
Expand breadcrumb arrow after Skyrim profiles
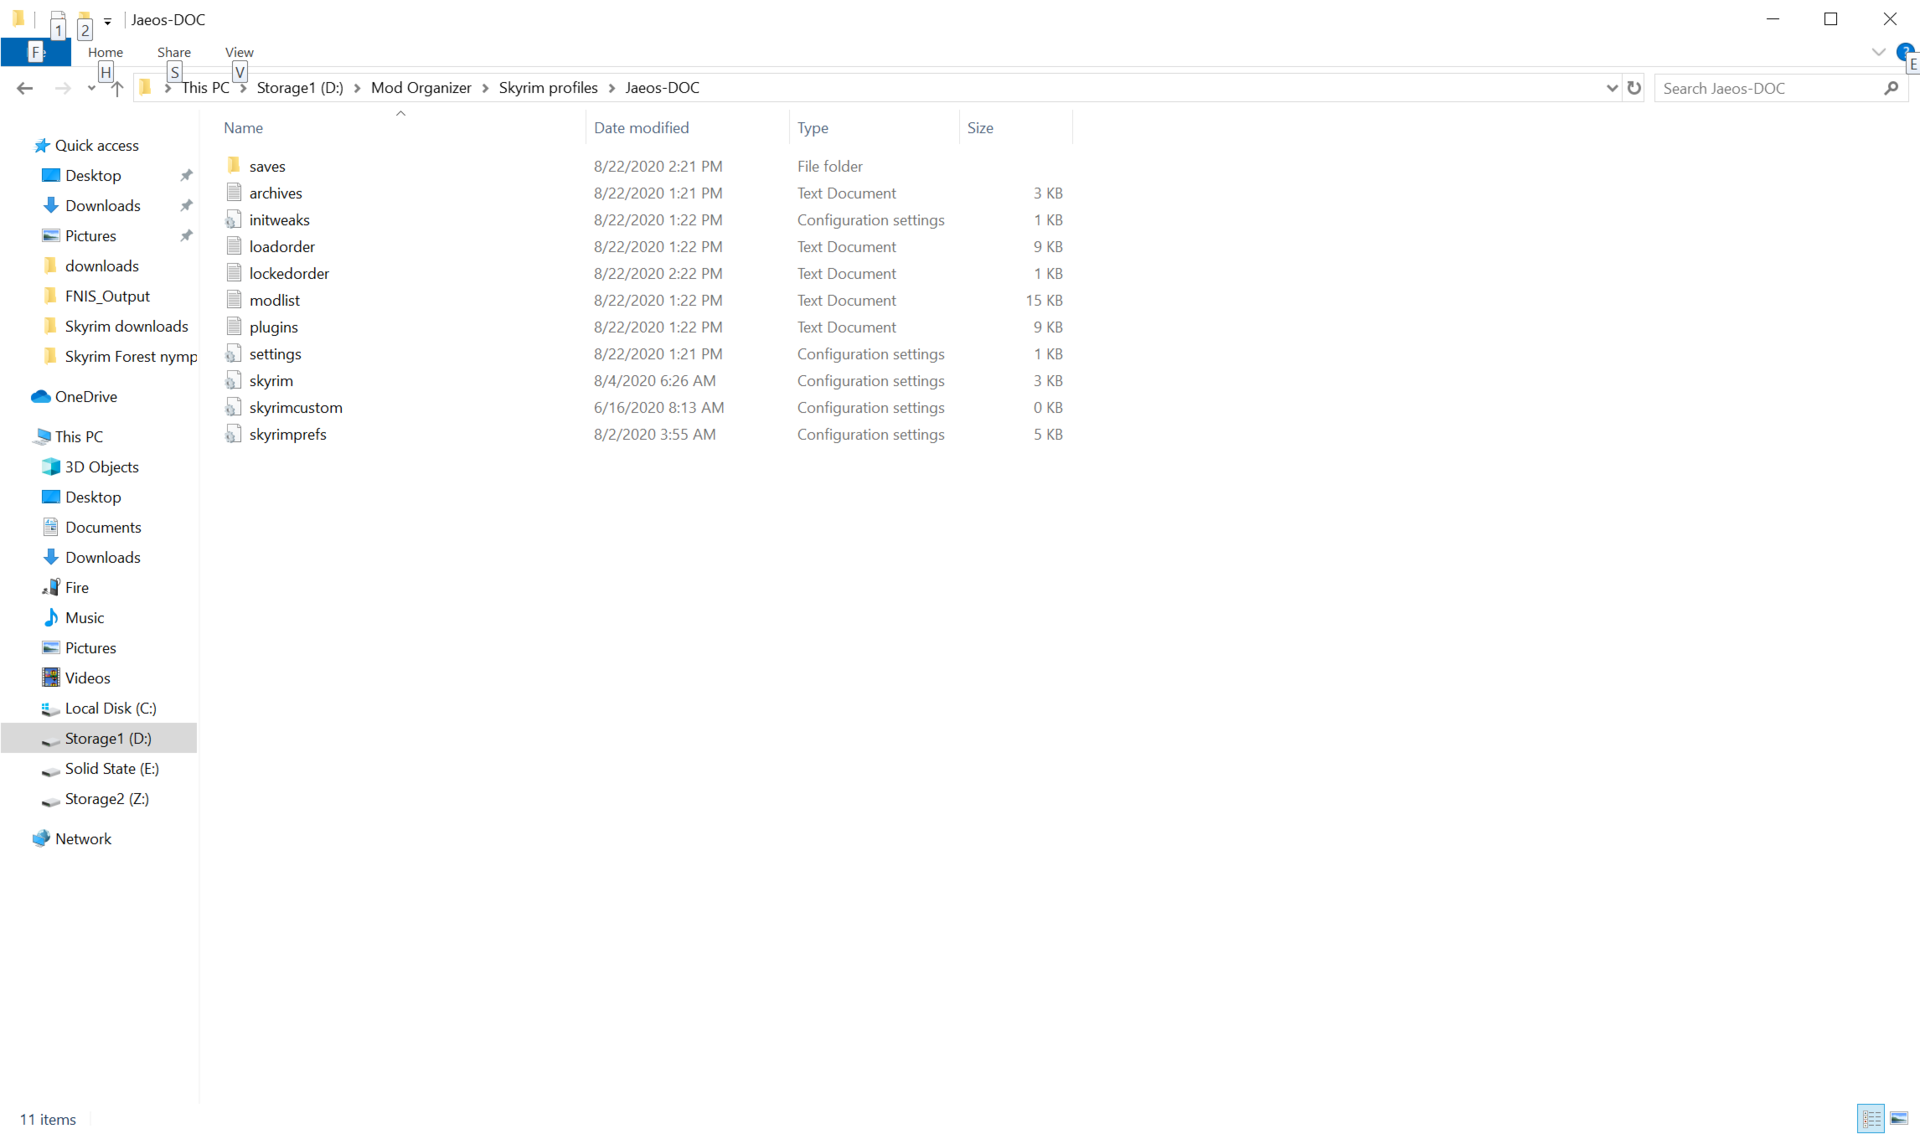pyautogui.click(x=612, y=88)
